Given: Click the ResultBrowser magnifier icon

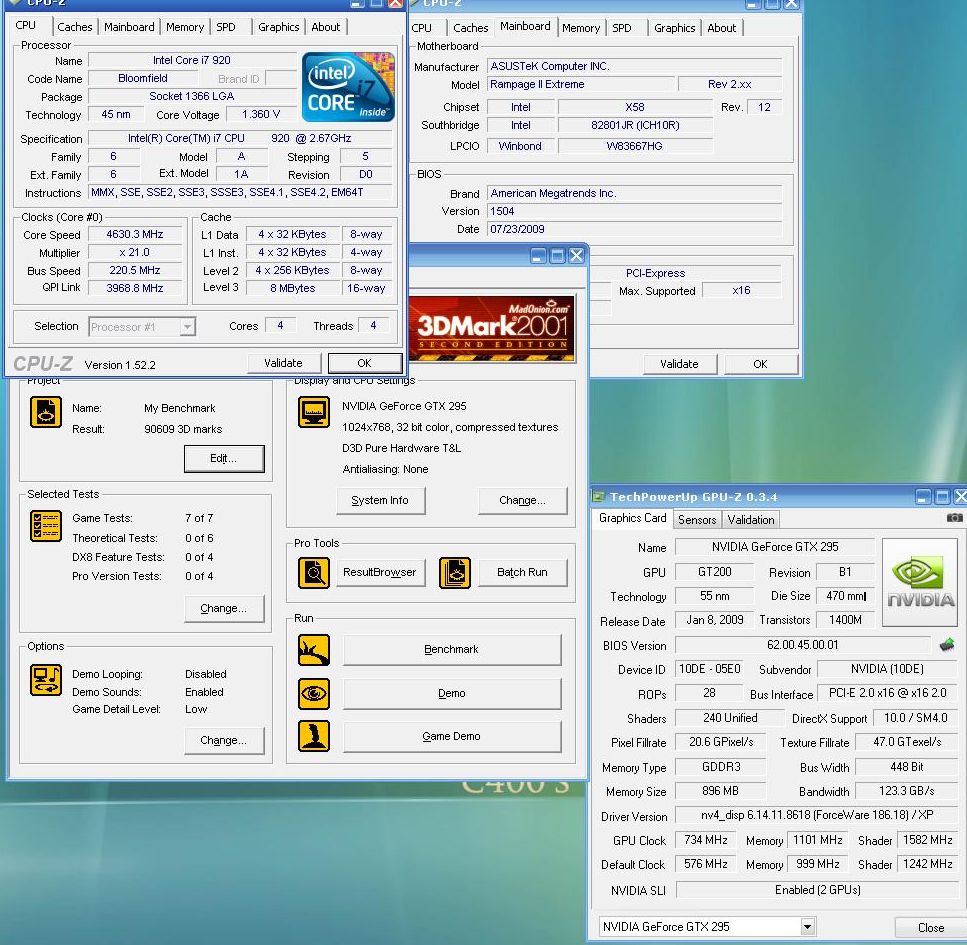Looking at the screenshot, I should tap(314, 572).
